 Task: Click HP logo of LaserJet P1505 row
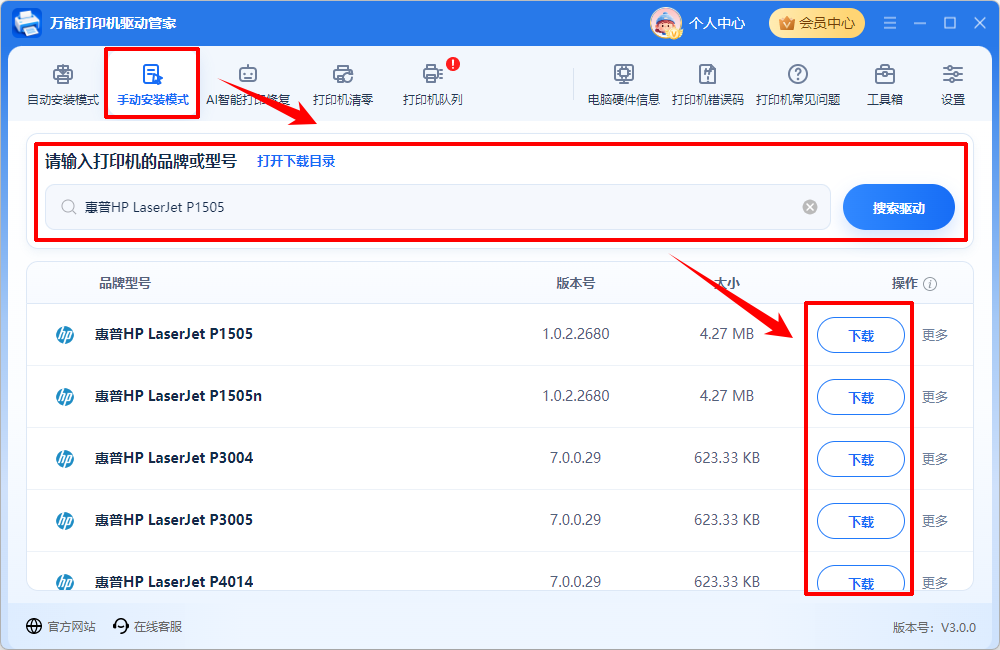click(x=65, y=335)
